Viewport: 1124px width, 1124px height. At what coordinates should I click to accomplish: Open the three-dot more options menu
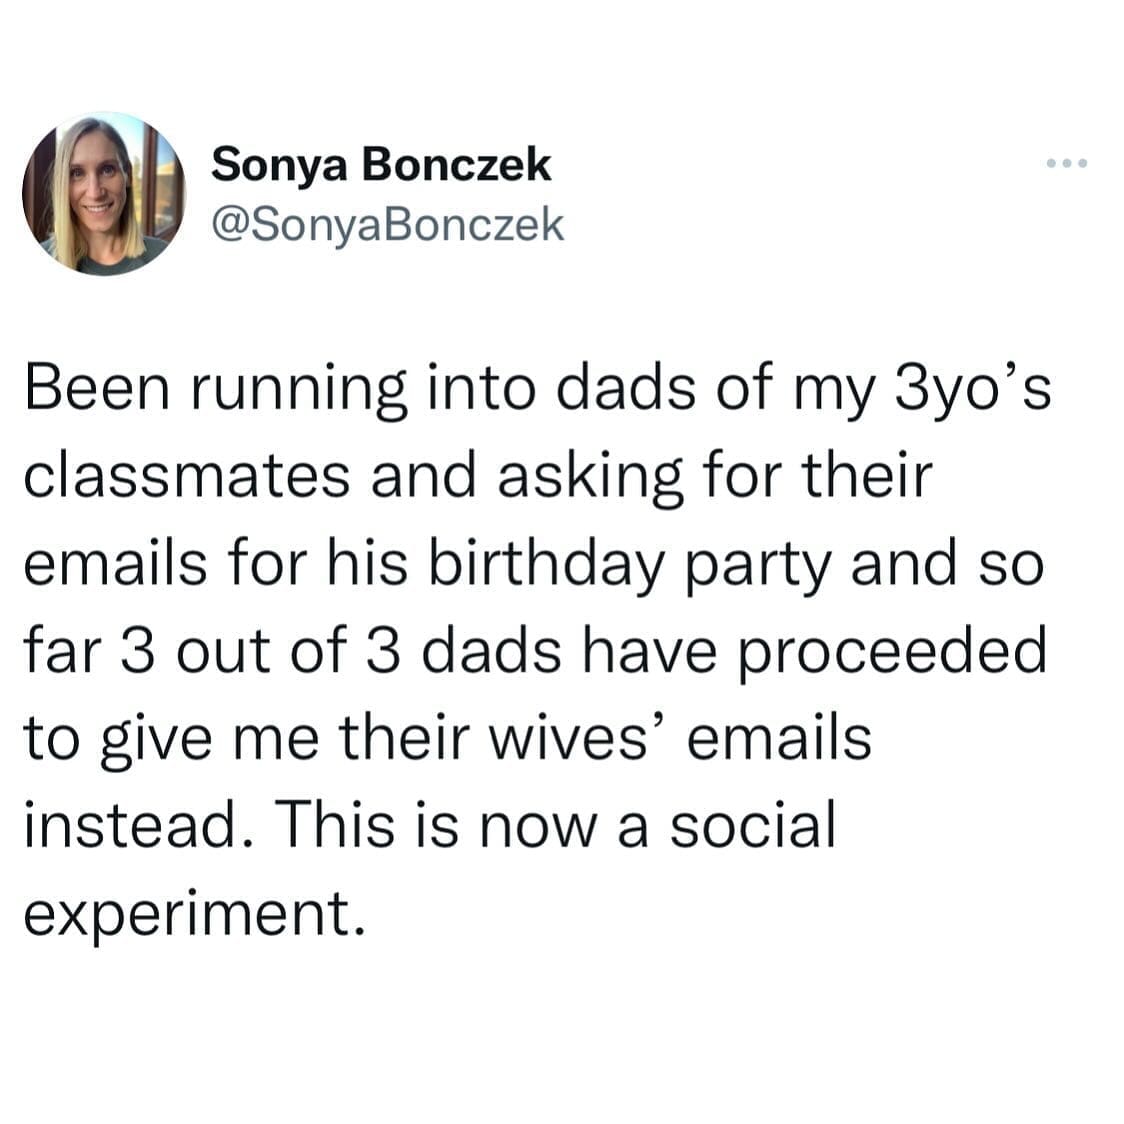click(1065, 163)
